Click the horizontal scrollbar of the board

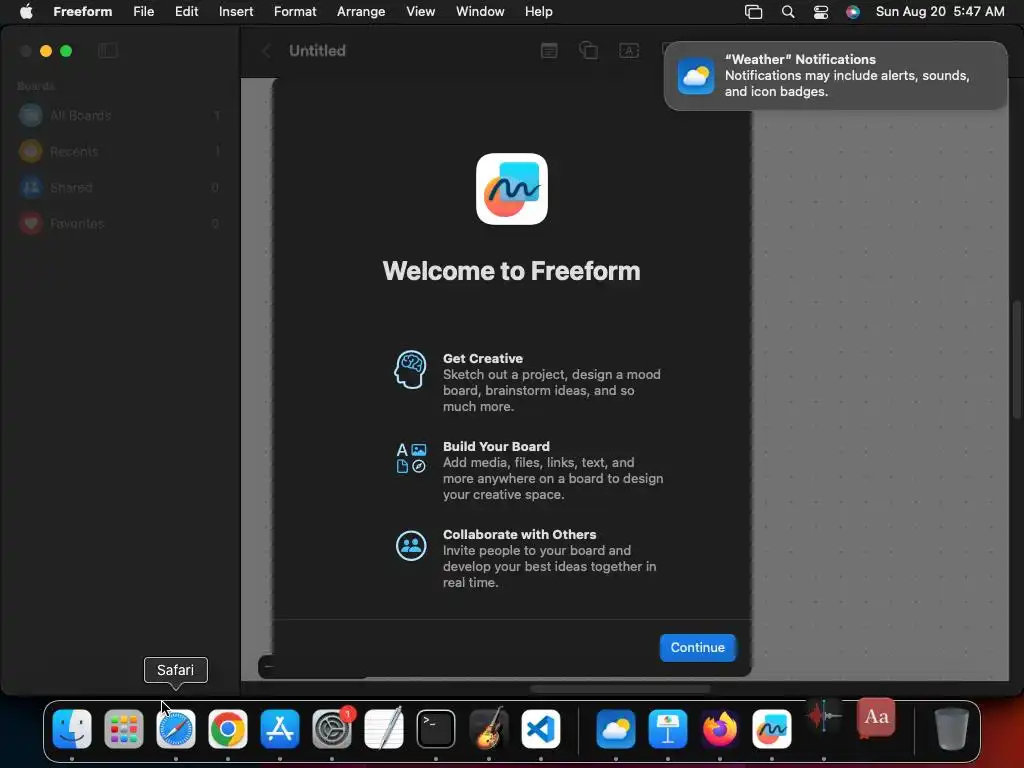click(620, 688)
